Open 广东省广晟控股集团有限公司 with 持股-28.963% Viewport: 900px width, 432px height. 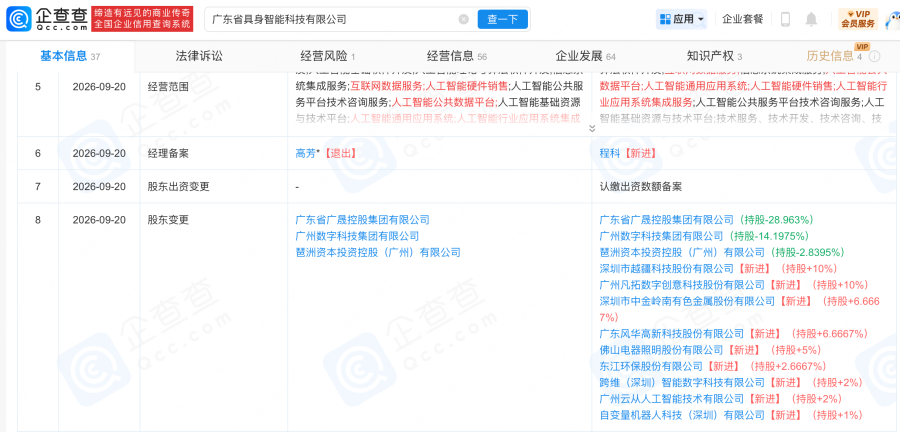click(666, 220)
